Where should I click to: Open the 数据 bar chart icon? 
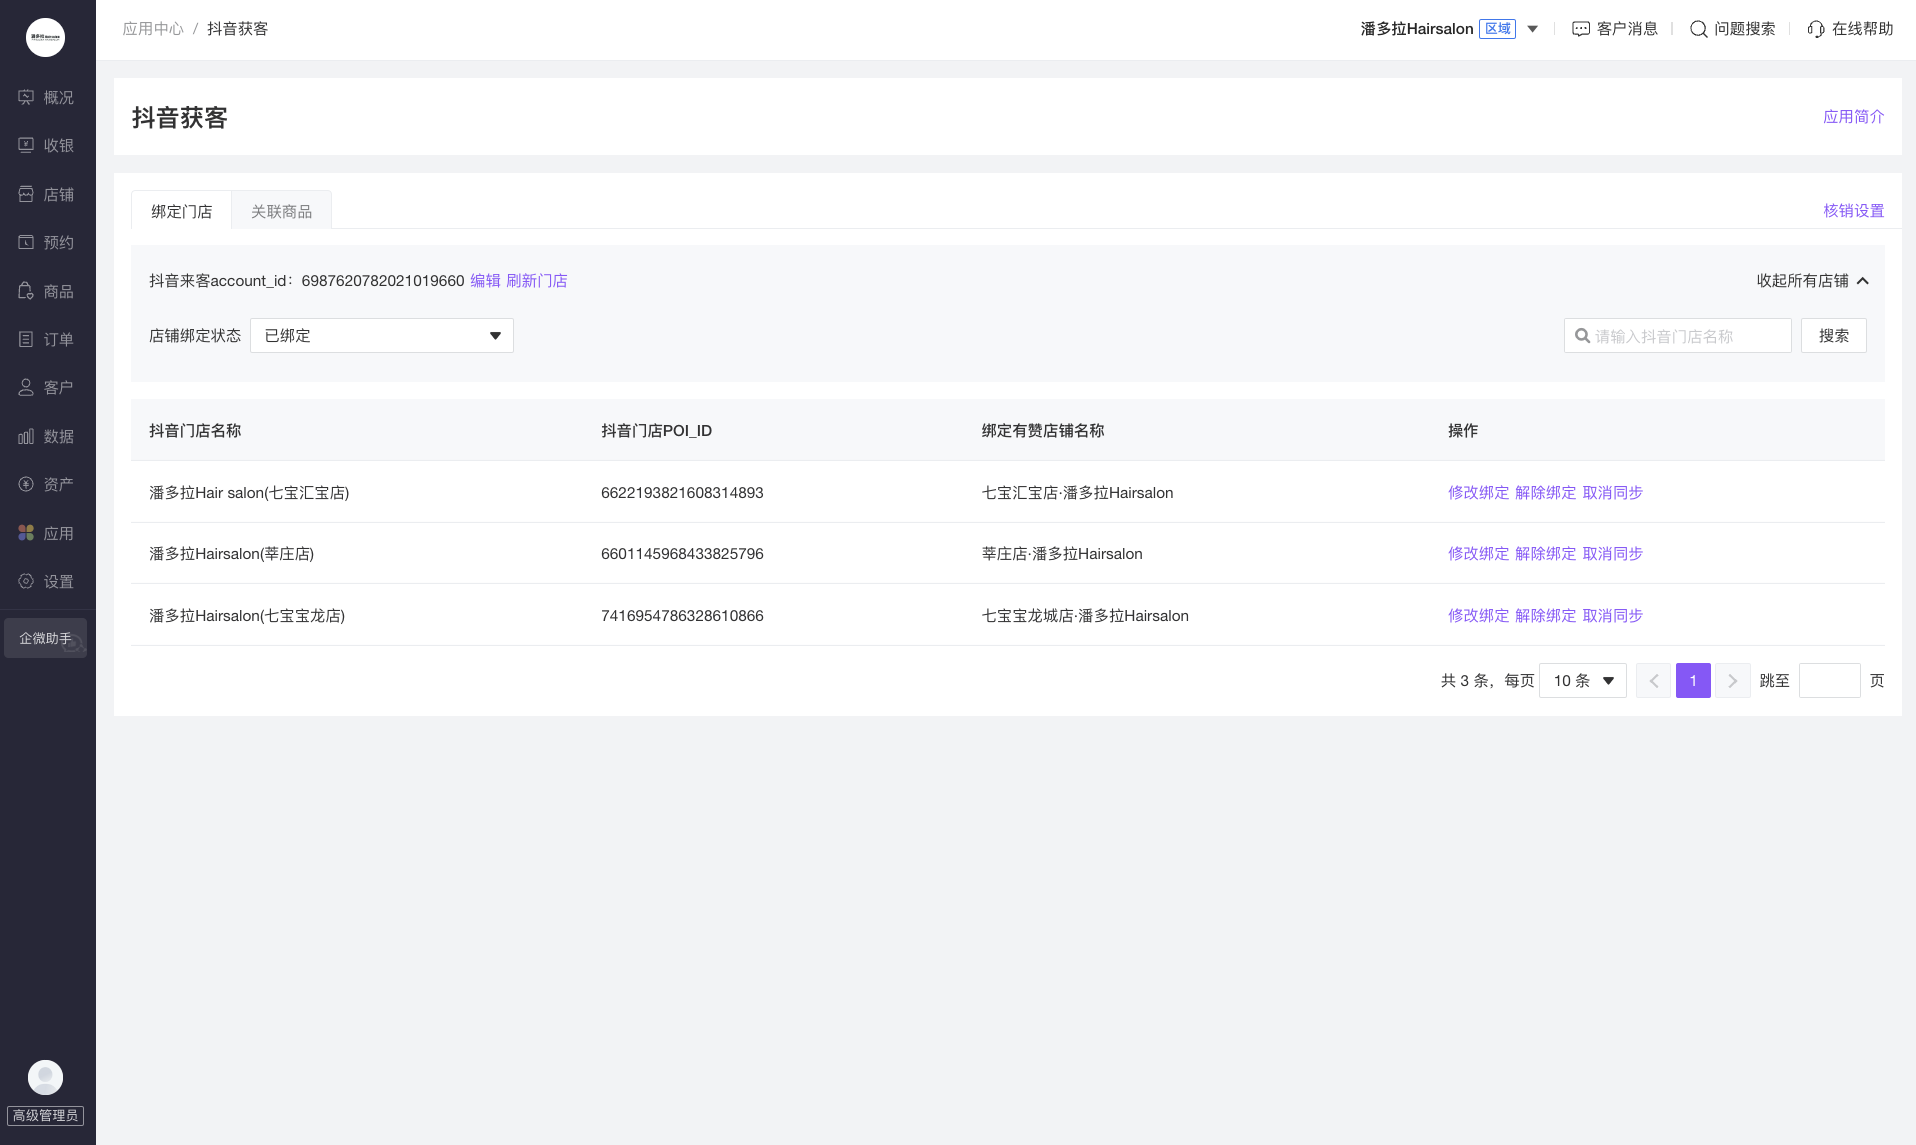(26, 436)
